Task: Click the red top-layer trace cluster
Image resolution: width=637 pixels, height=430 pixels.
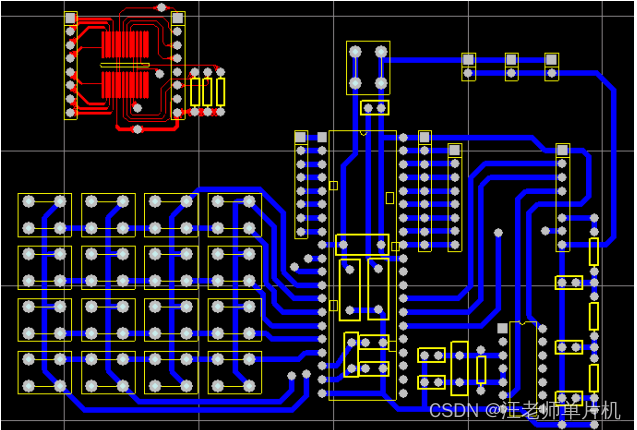Action: coord(125,67)
